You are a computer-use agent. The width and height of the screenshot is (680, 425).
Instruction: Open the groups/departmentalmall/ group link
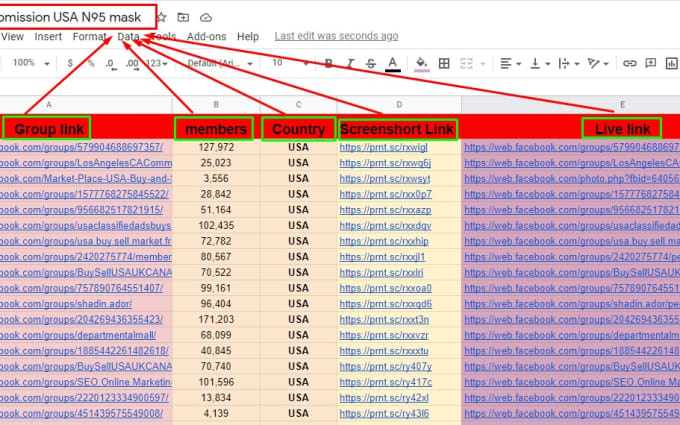[x=78, y=335]
